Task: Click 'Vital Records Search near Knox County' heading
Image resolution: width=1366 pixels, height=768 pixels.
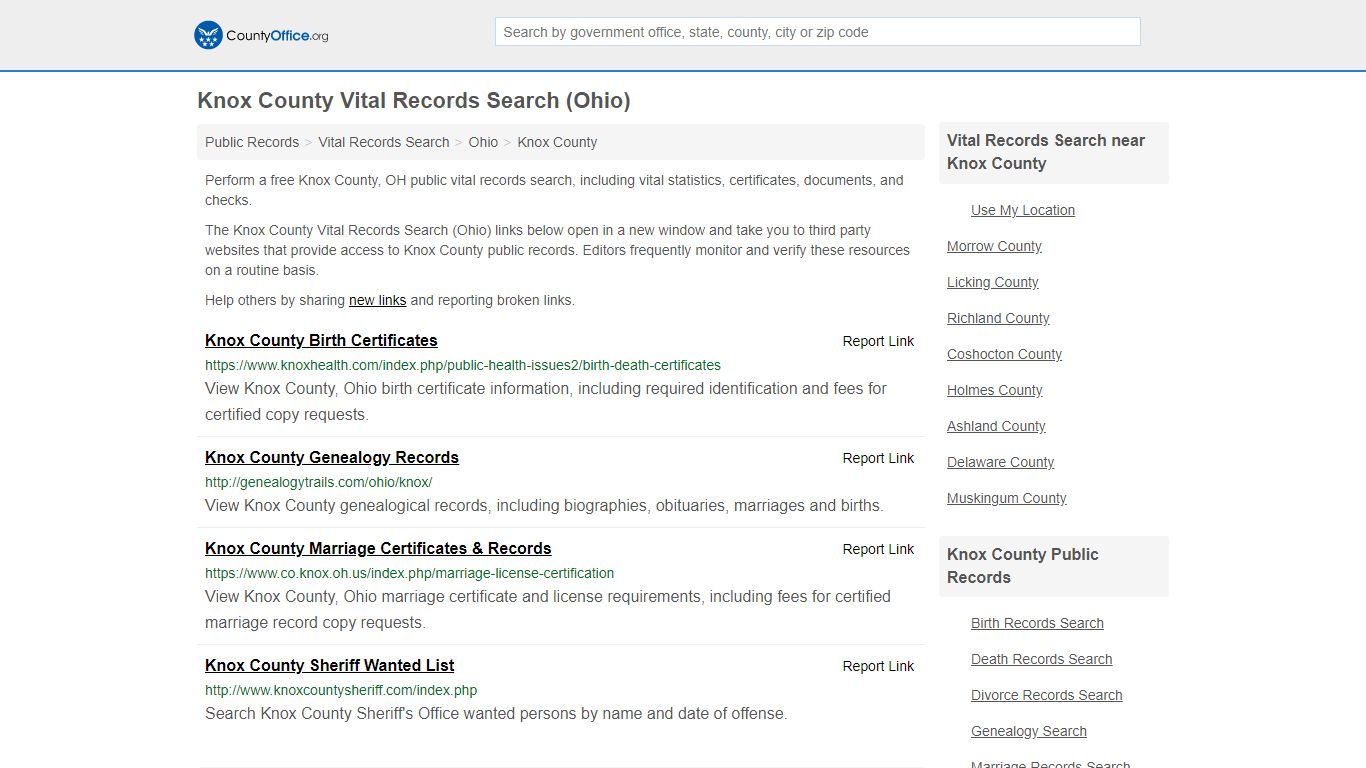Action: coord(1046,152)
